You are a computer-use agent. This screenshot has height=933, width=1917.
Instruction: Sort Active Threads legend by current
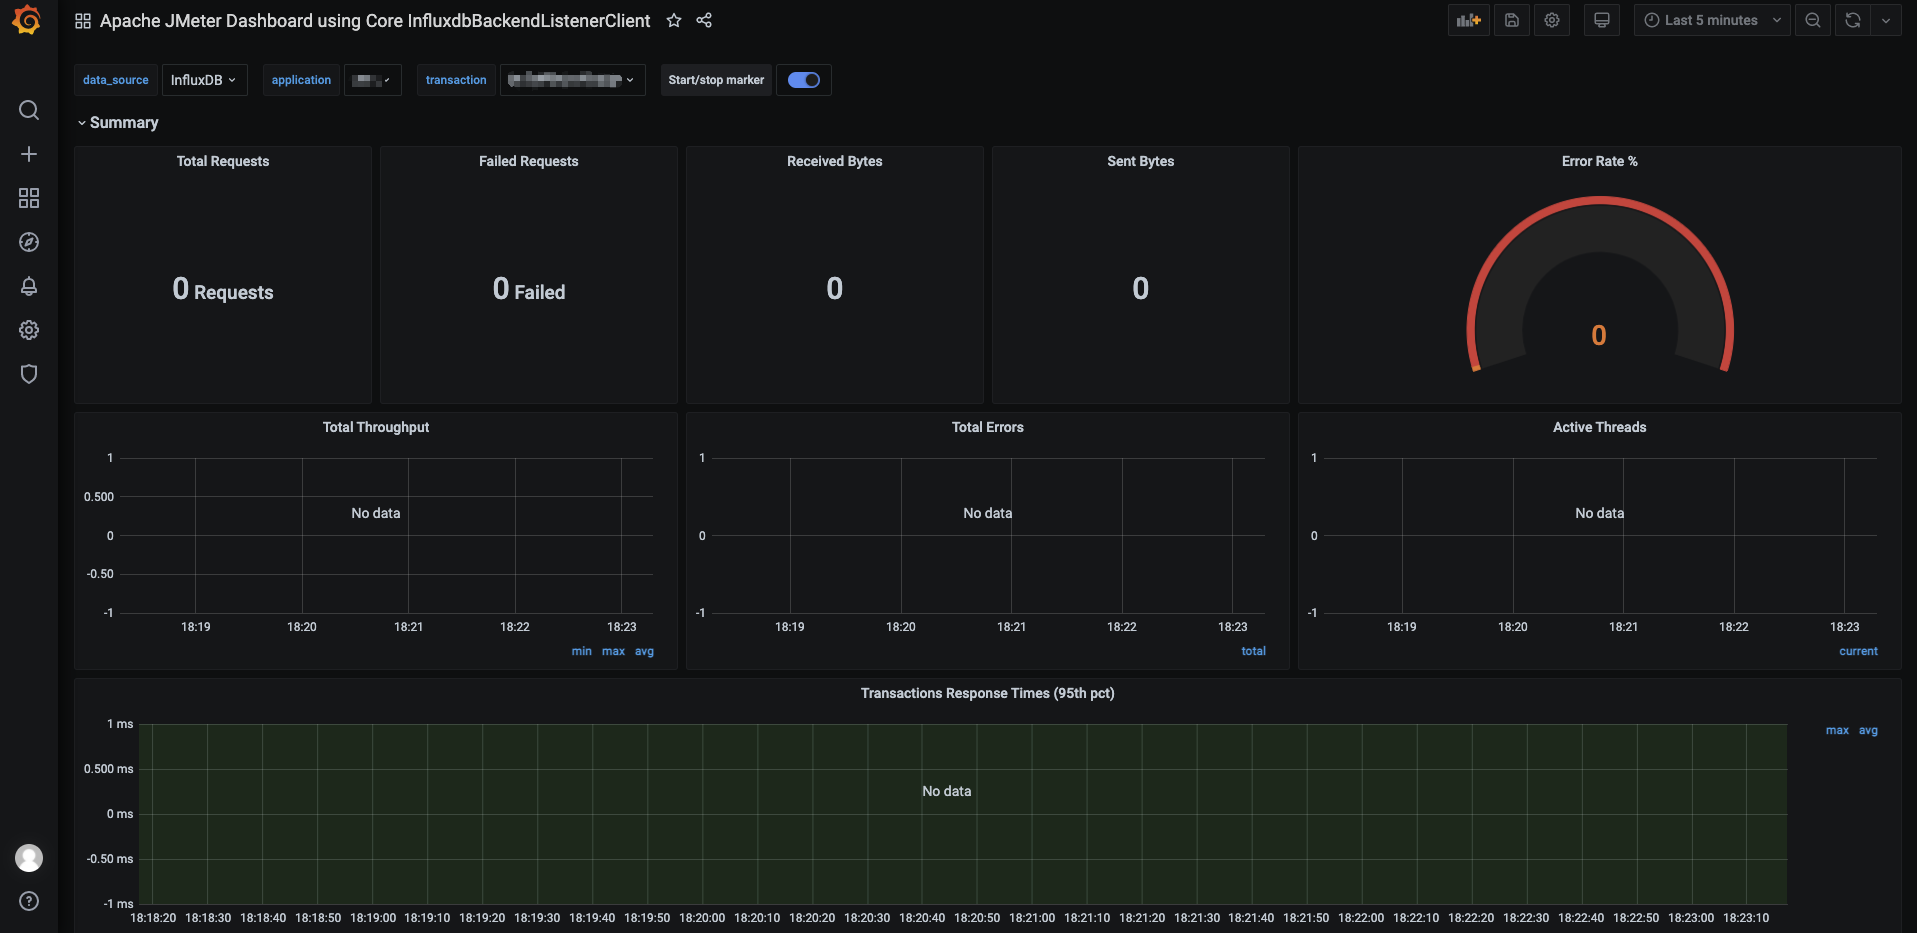pyautogui.click(x=1858, y=651)
